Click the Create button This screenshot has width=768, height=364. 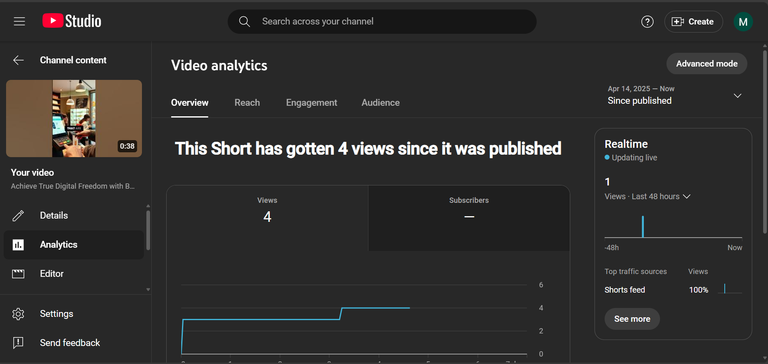693,22
